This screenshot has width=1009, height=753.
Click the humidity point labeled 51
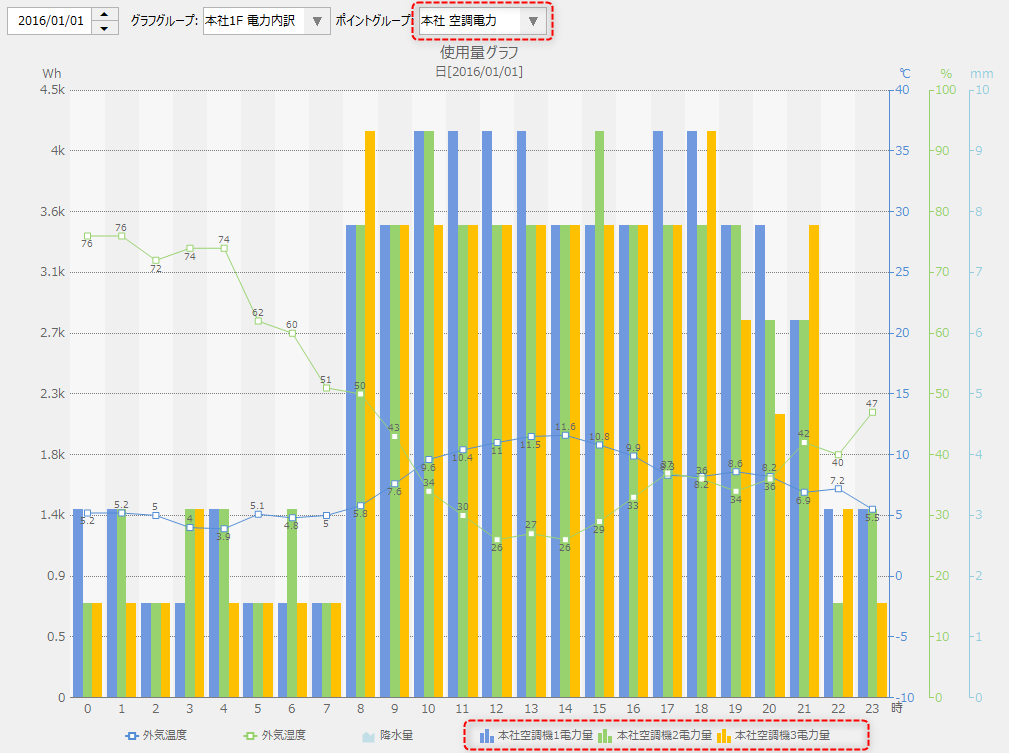click(x=326, y=387)
